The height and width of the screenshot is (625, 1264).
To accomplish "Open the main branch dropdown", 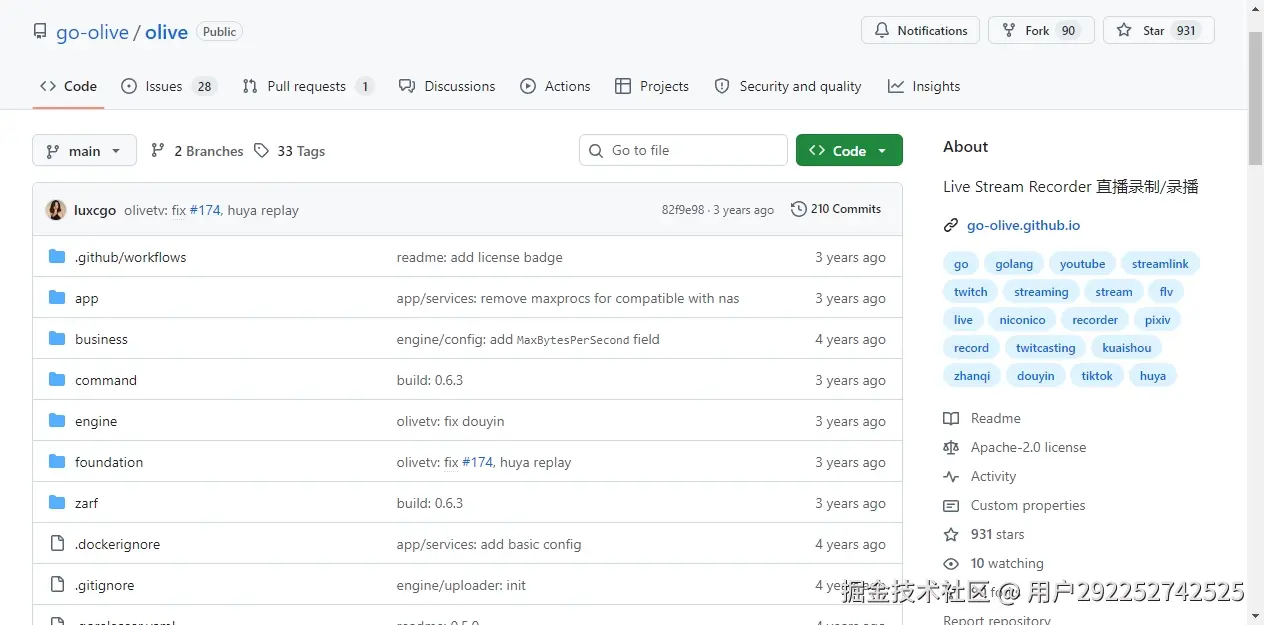I will (x=84, y=151).
